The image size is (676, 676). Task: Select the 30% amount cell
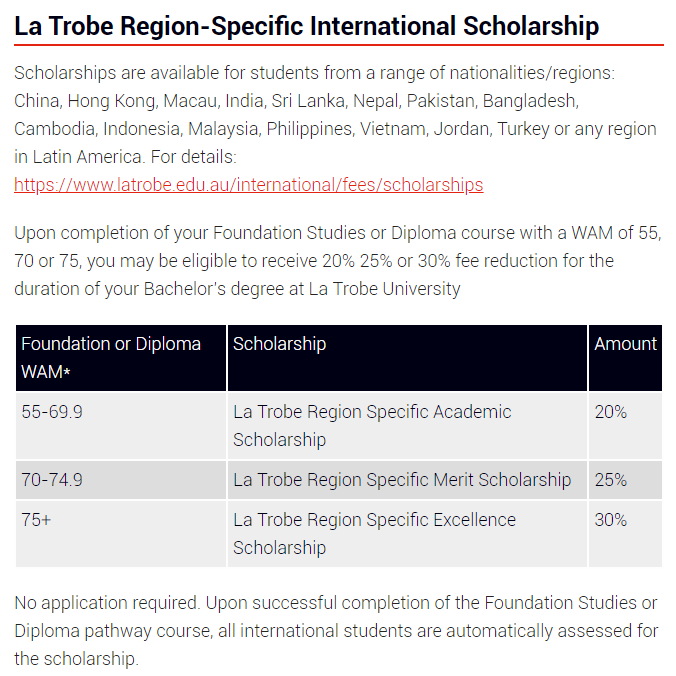625,534
